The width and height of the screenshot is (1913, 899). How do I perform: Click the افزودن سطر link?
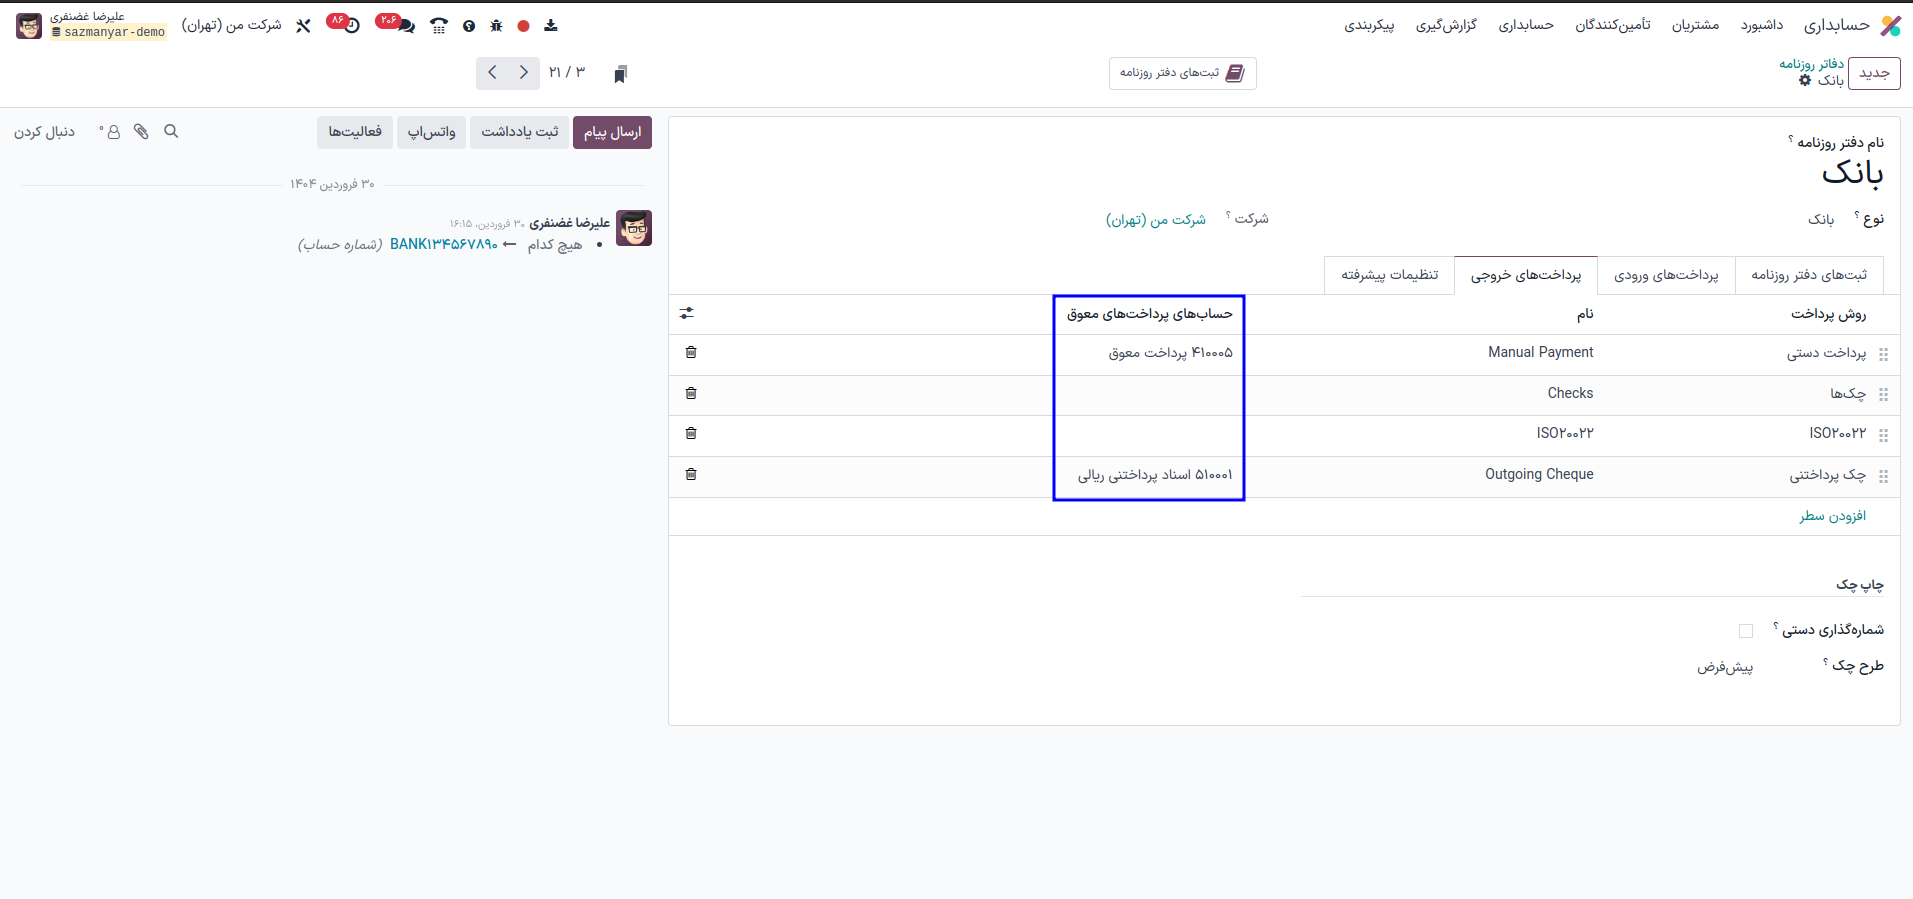[x=1832, y=516]
